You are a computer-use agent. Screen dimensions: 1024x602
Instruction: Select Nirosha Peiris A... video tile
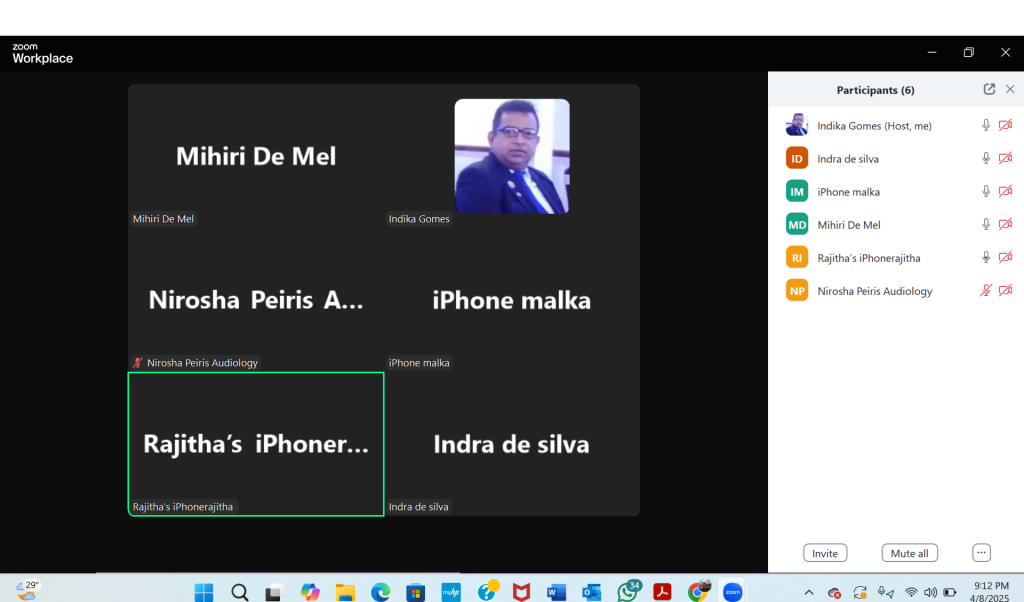pos(256,300)
